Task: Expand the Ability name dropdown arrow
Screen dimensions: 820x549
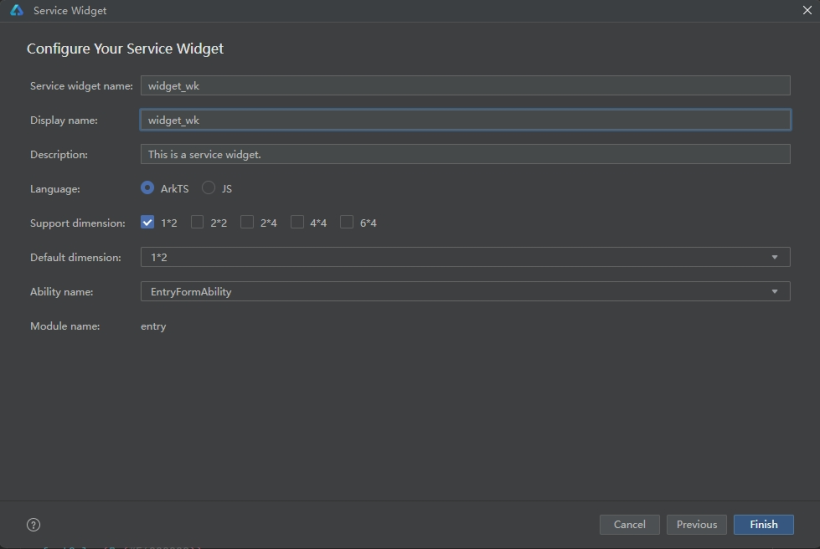Action: tap(775, 292)
